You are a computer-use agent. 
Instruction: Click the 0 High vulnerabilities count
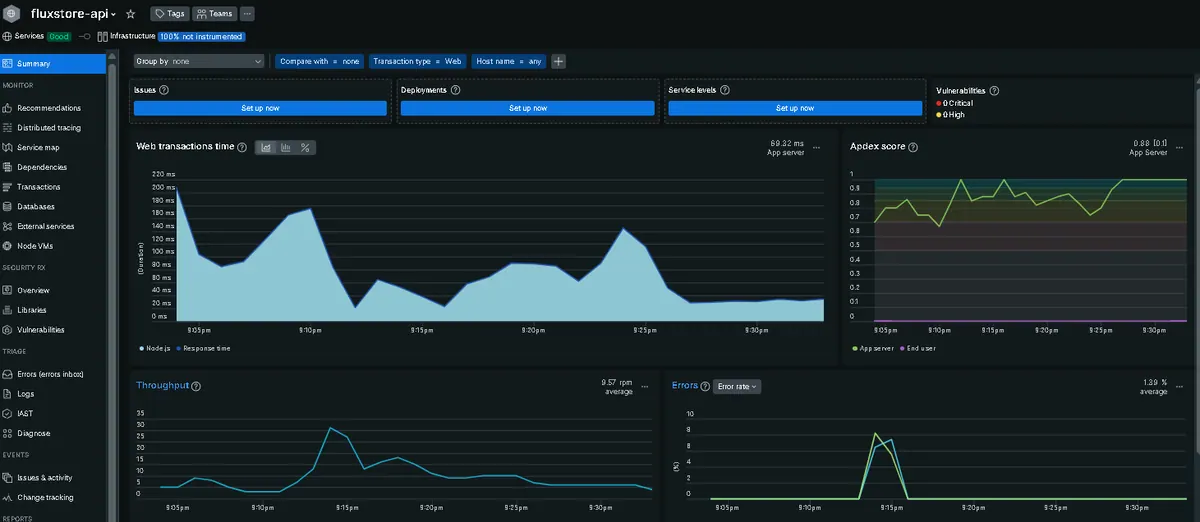[x=949, y=115]
